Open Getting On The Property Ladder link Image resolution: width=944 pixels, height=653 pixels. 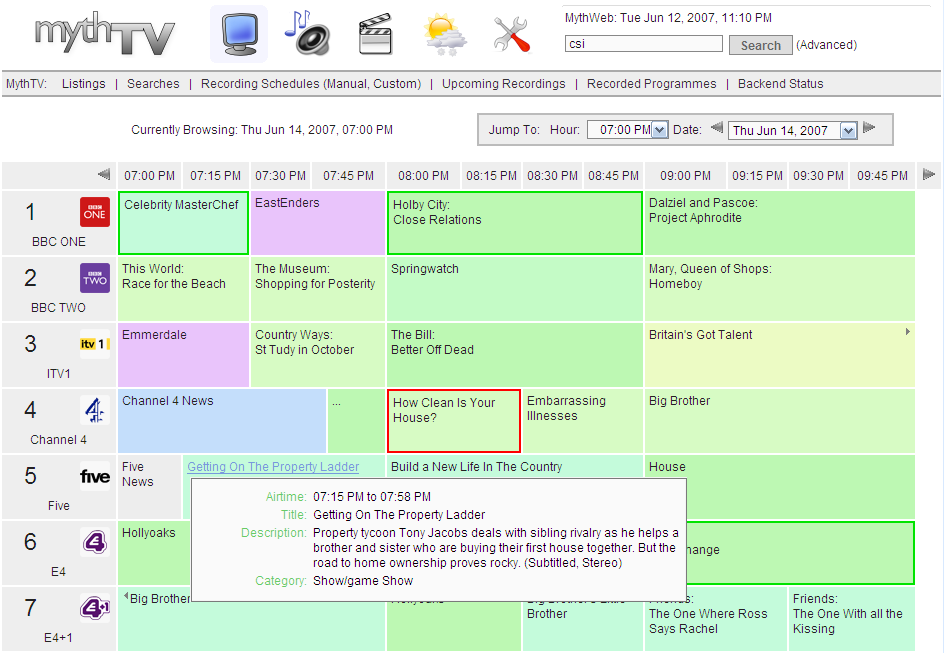coord(273,466)
